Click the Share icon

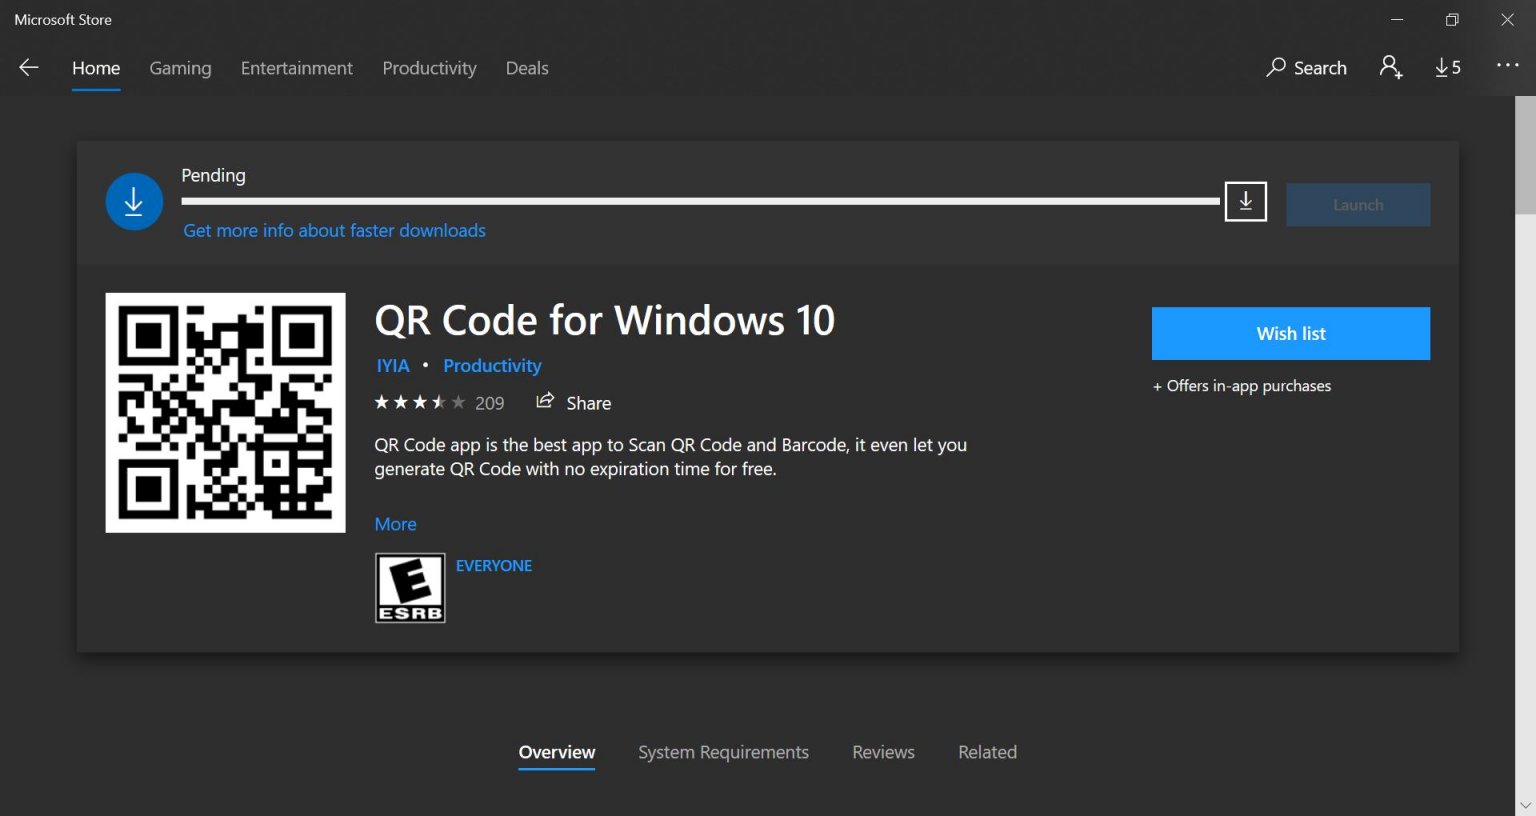[545, 402]
